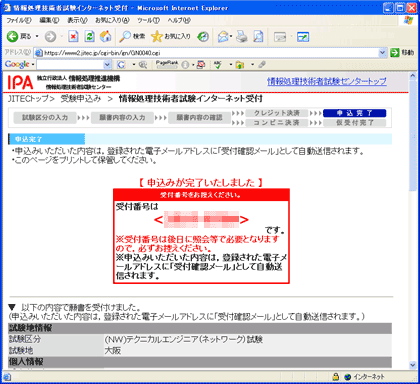This screenshot has height=384, width=420.
Task: Open the View (表示) menu
Action: [77, 20]
